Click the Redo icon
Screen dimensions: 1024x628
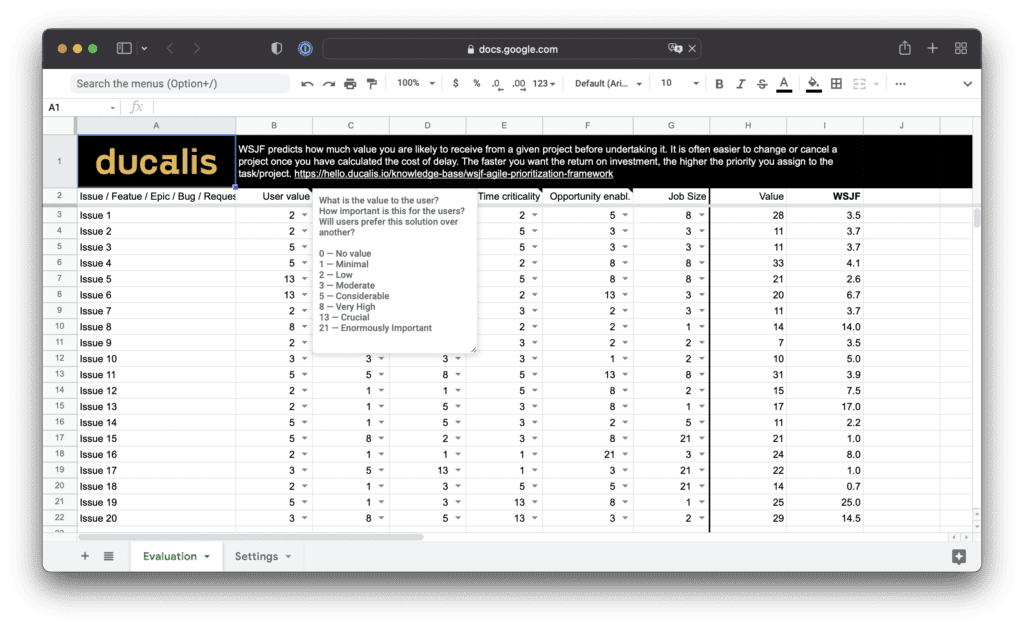pos(328,83)
